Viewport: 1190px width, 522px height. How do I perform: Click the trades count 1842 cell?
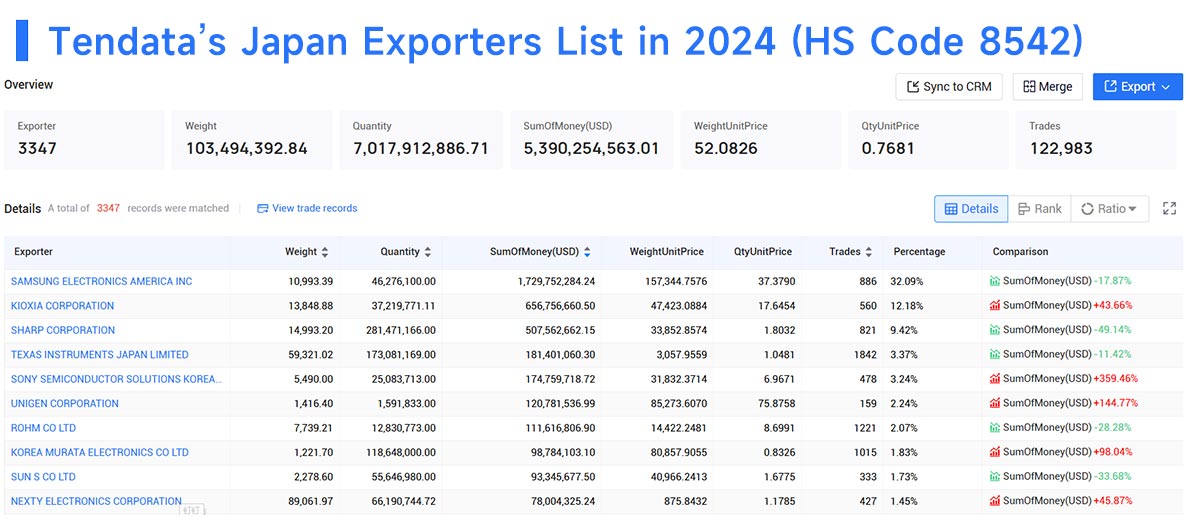point(864,354)
